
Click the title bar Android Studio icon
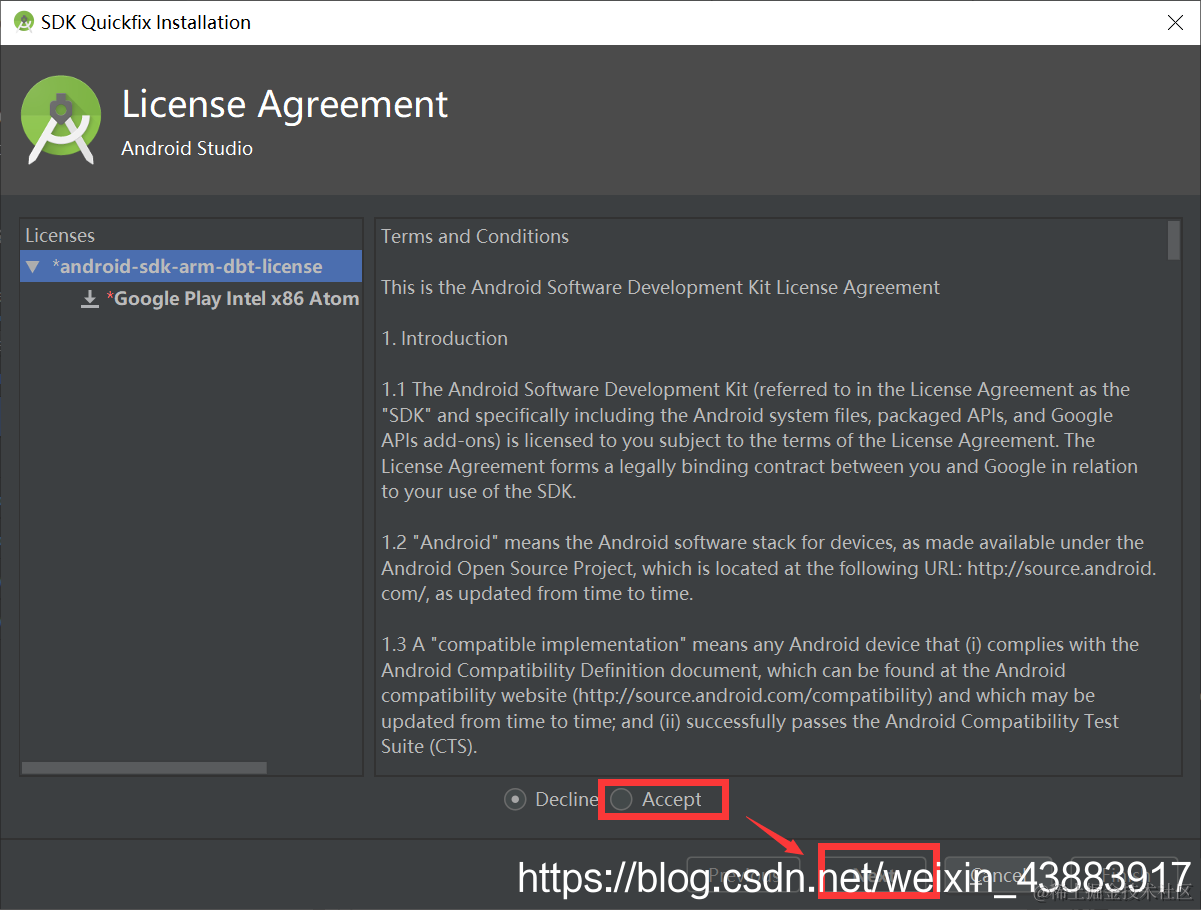[24, 22]
